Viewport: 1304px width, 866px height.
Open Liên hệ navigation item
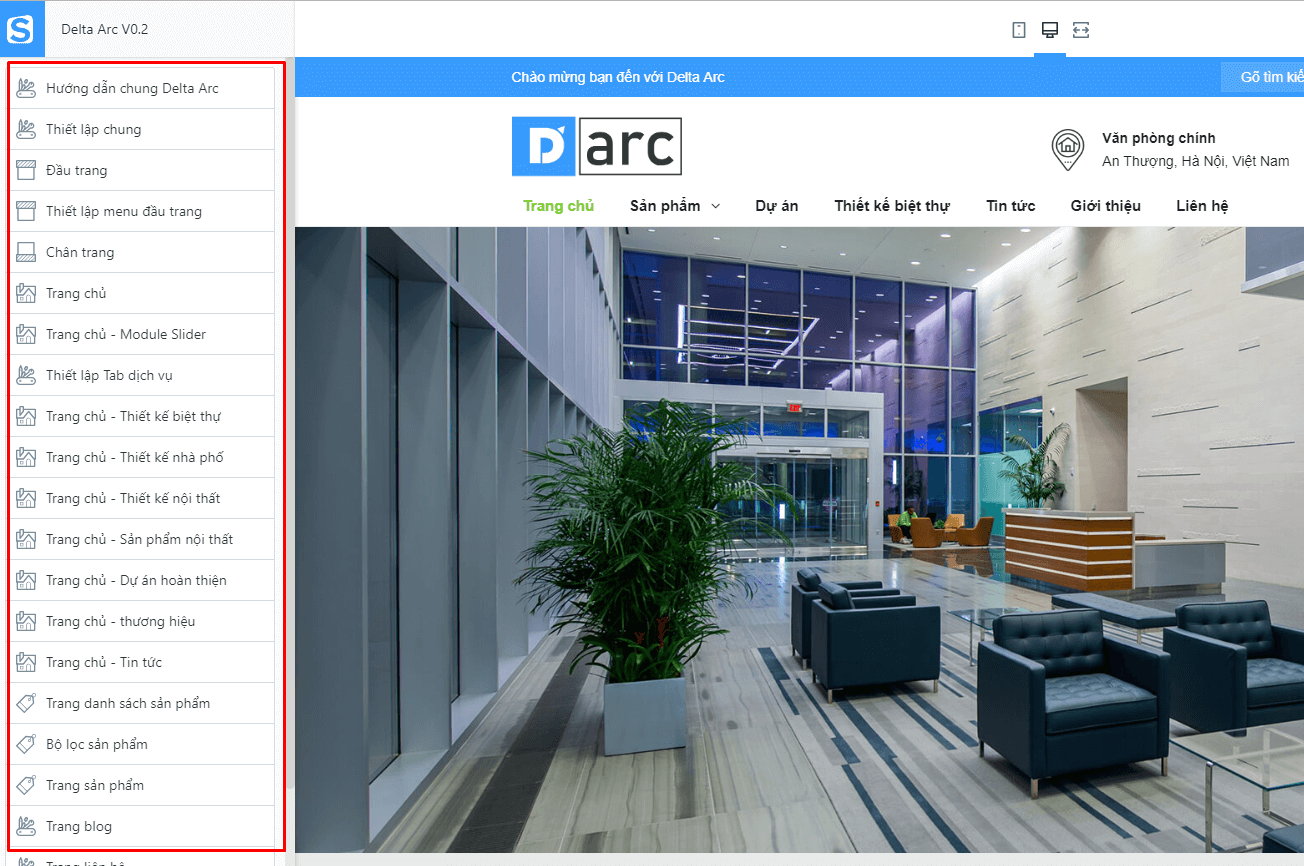point(1203,206)
